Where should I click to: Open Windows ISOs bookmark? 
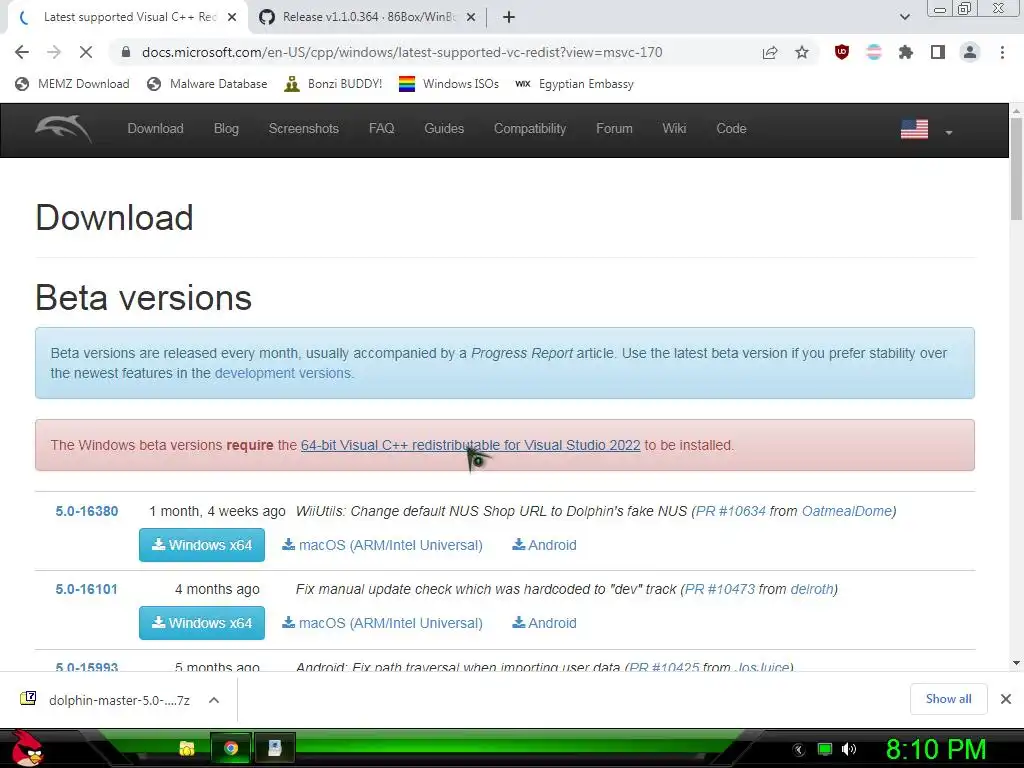[449, 84]
